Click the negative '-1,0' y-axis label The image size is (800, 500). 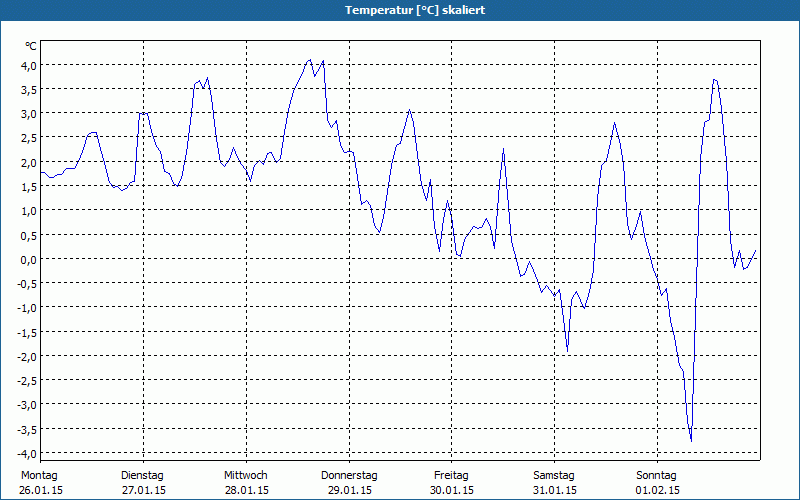27,308
